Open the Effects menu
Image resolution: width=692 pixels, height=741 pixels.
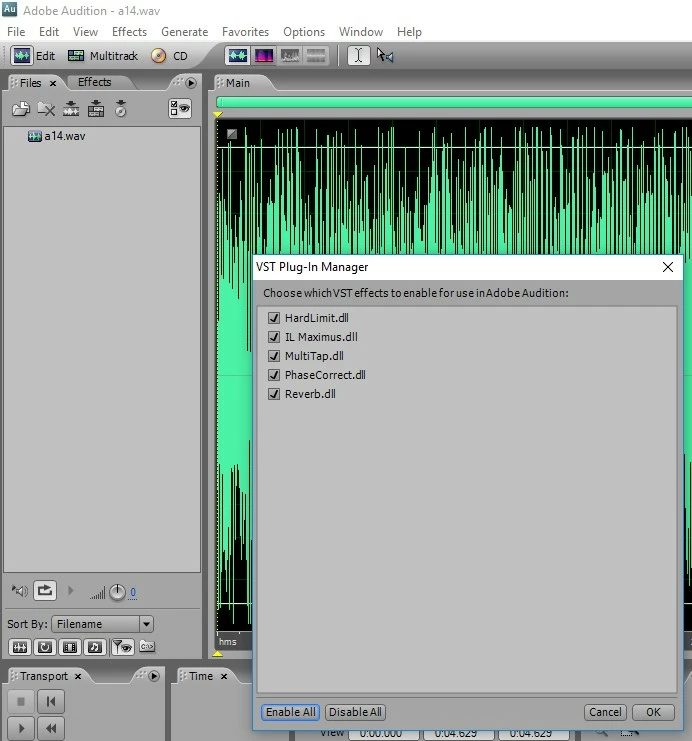click(x=129, y=32)
